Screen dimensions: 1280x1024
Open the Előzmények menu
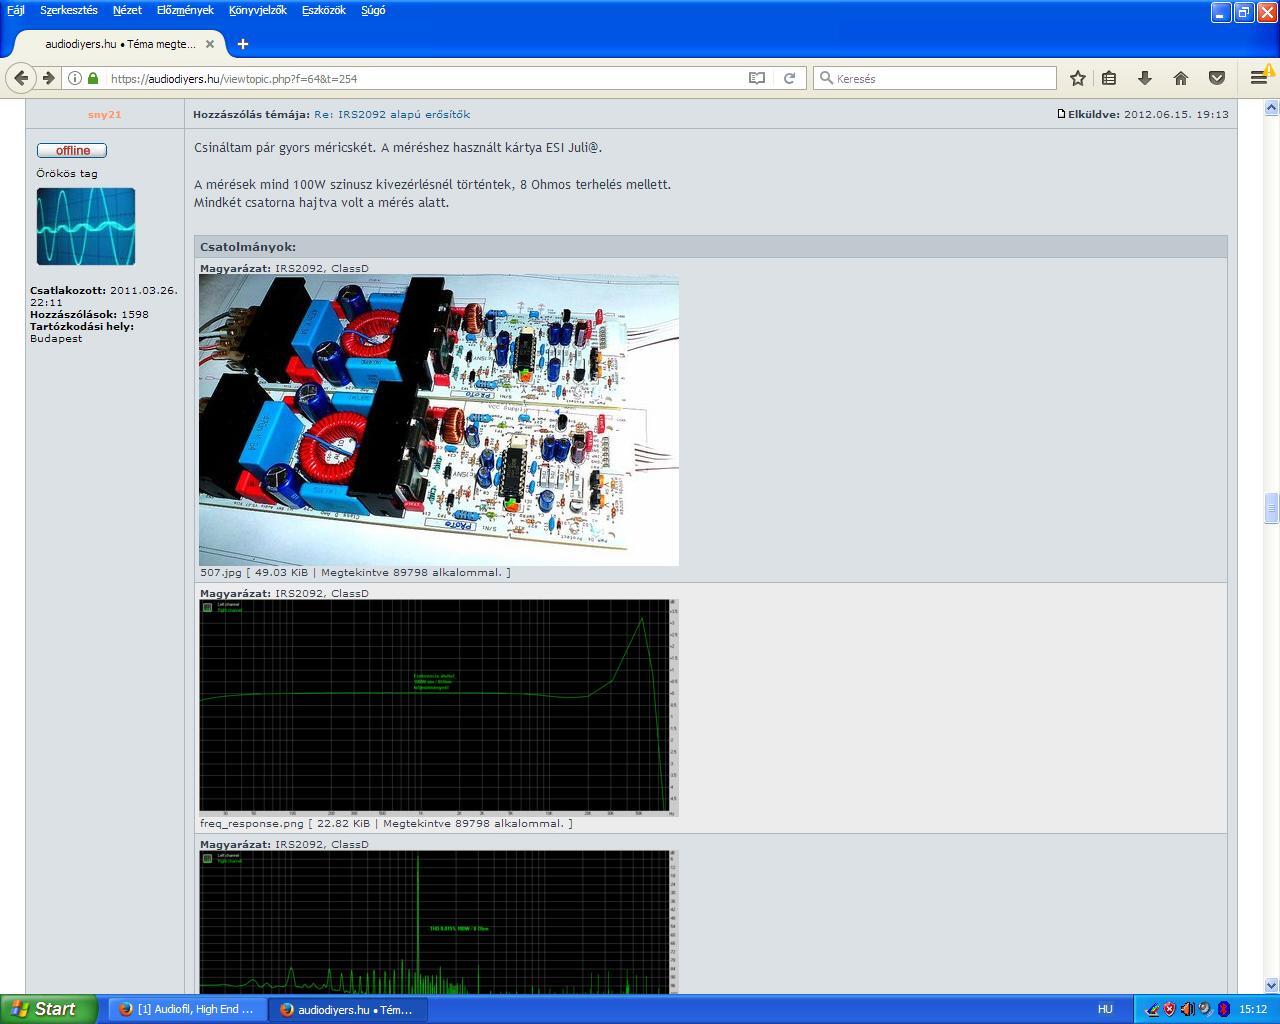(185, 10)
